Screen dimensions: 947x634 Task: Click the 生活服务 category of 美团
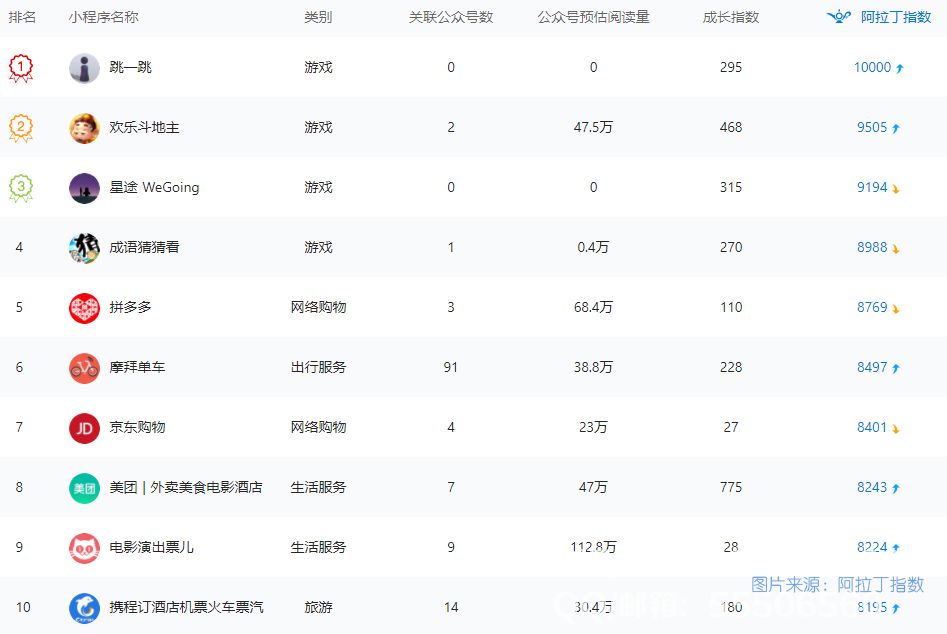pos(318,487)
